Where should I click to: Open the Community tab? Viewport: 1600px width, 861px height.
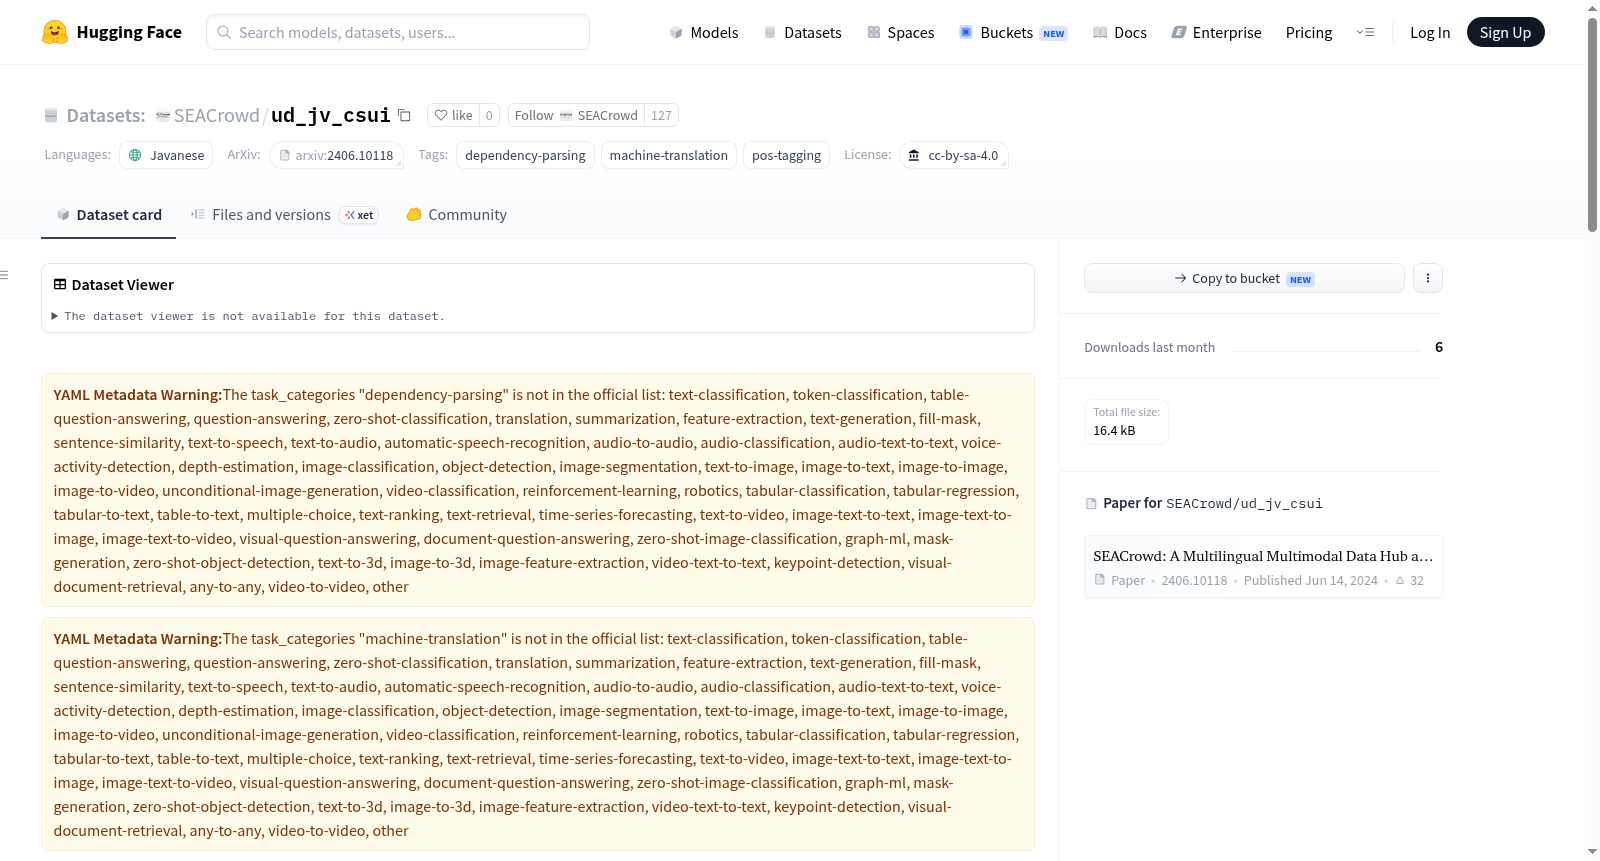[x=456, y=215]
